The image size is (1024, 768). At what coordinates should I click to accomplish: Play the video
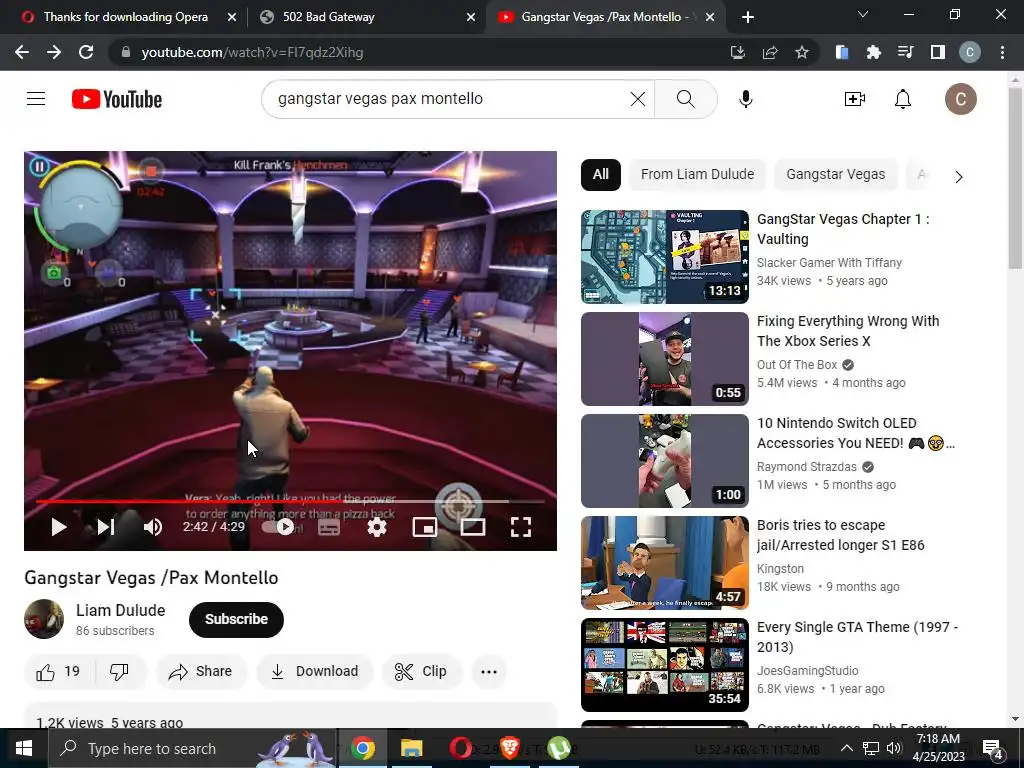[x=59, y=527]
